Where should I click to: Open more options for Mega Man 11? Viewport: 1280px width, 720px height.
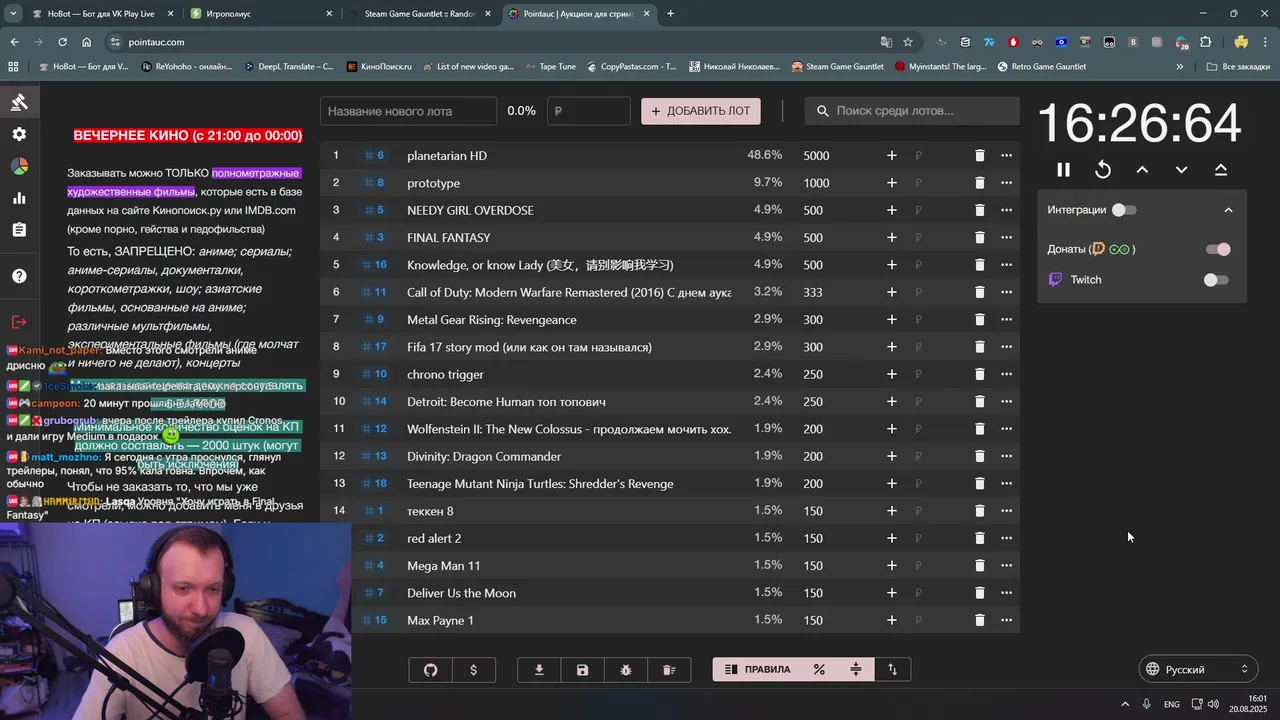click(1006, 566)
